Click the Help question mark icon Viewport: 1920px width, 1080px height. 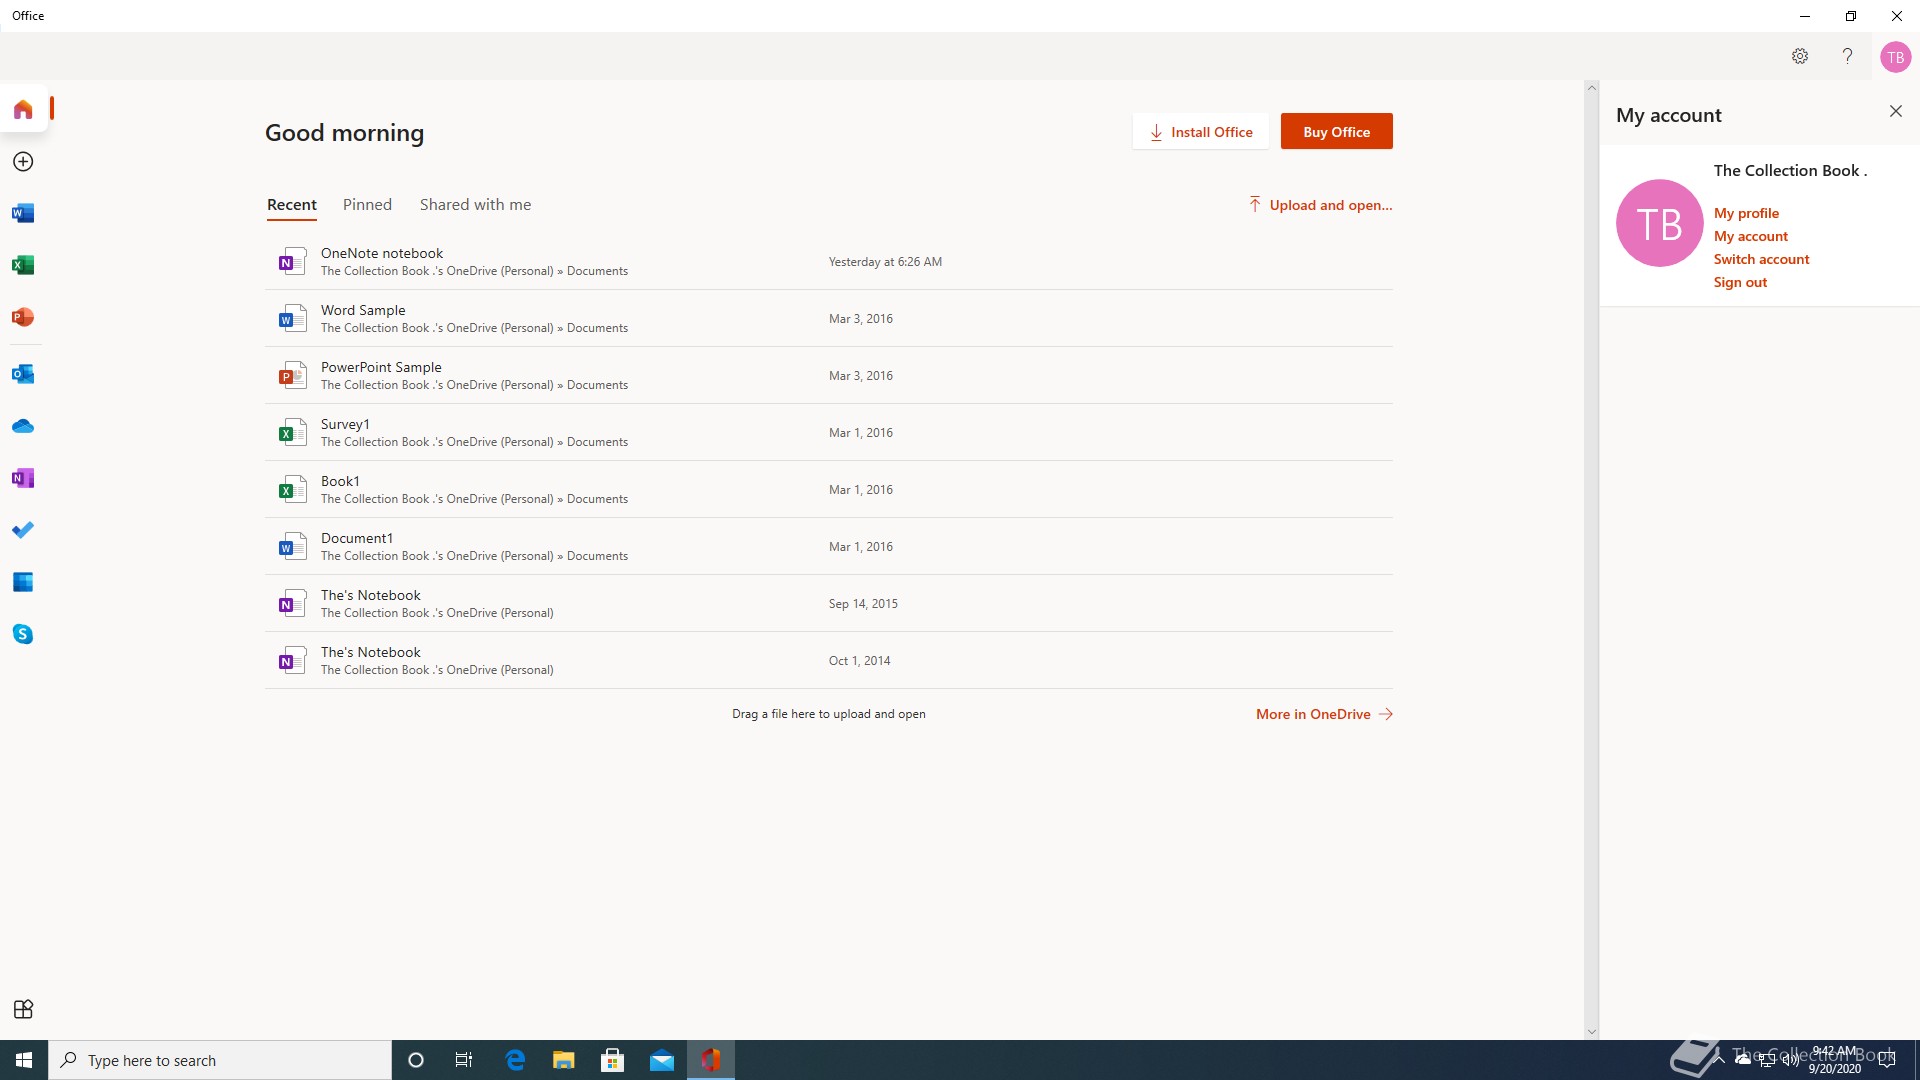coord(1847,56)
